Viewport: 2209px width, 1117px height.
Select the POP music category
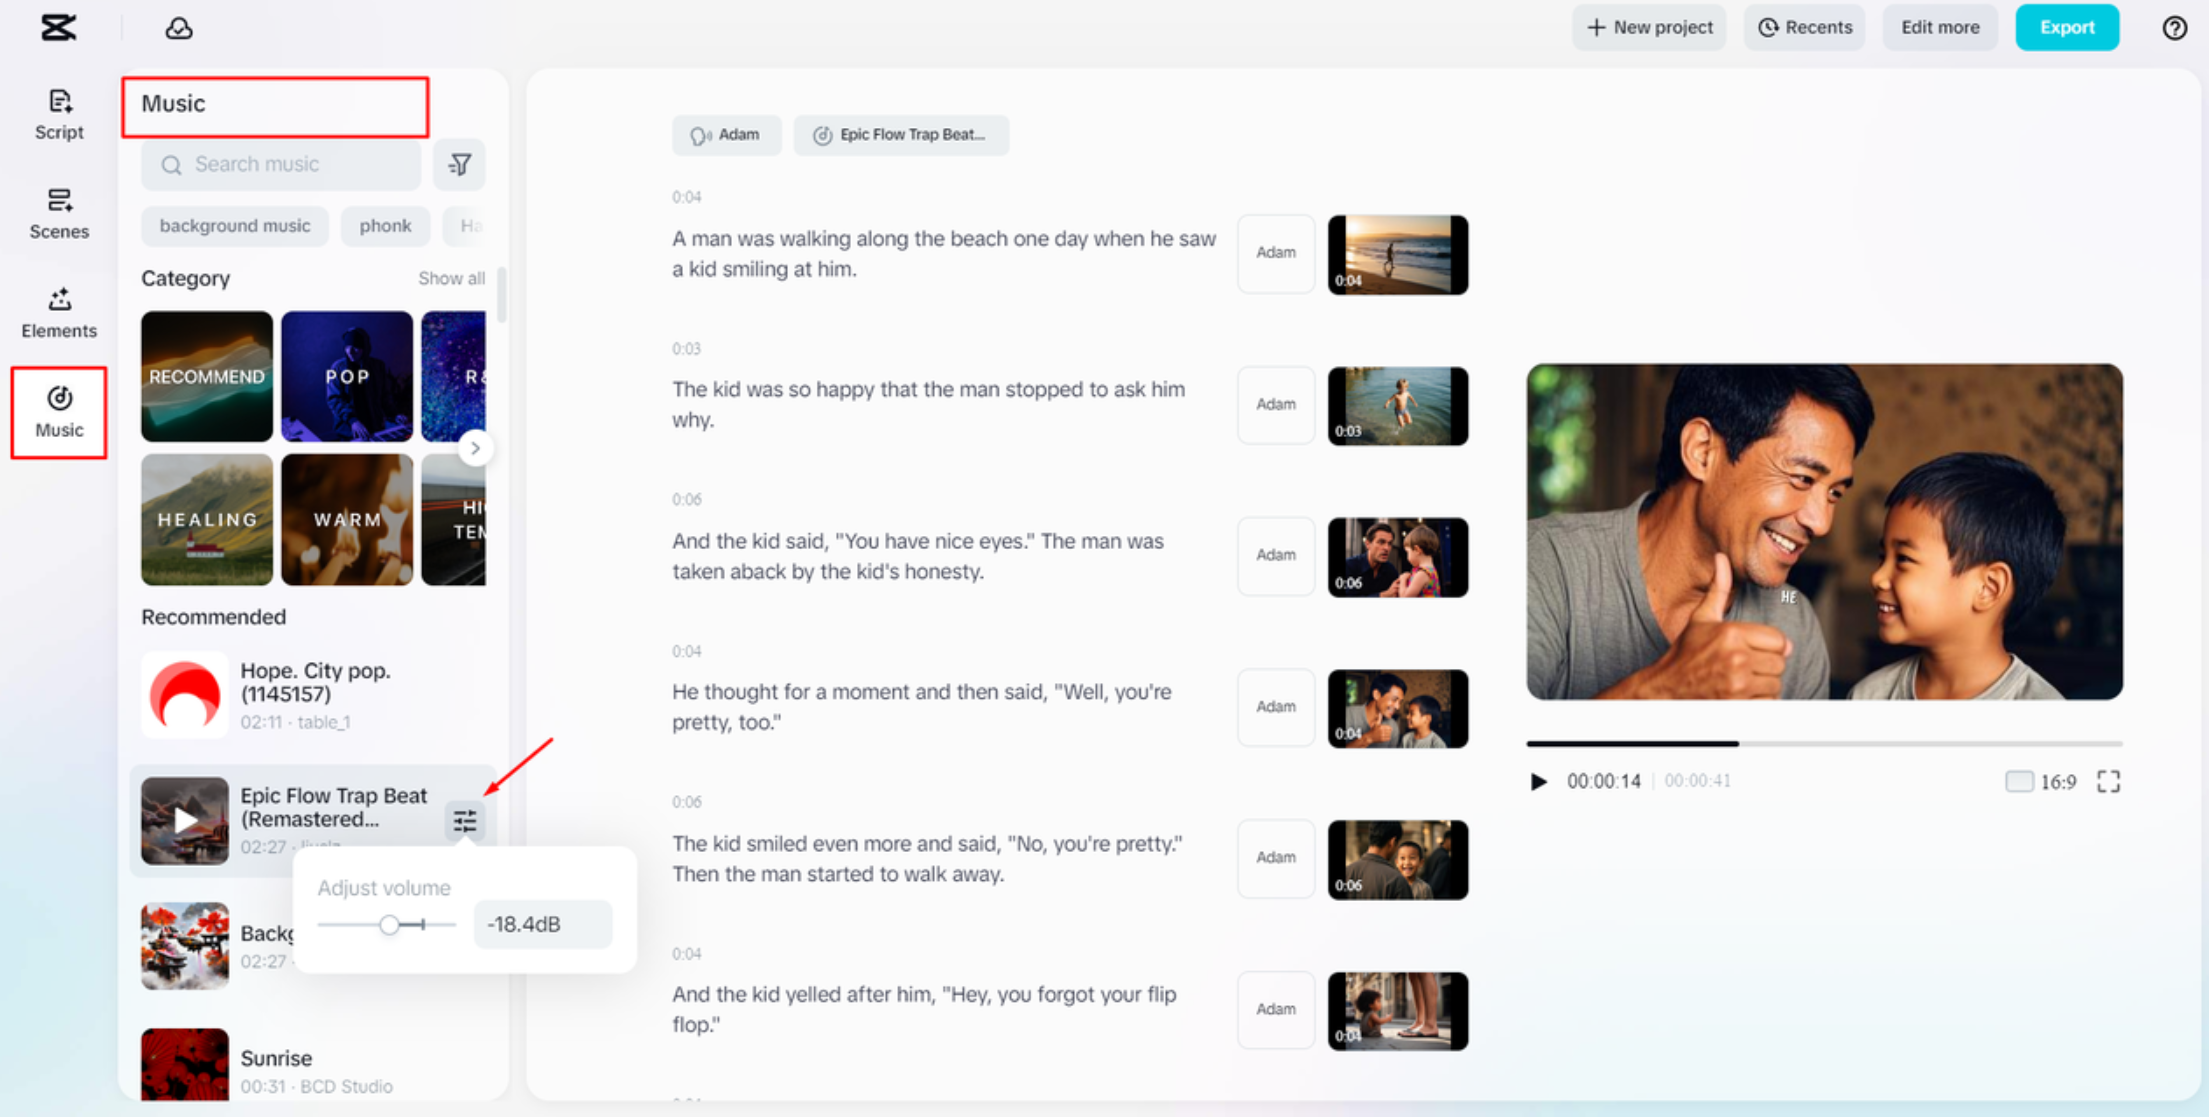click(x=347, y=376)
